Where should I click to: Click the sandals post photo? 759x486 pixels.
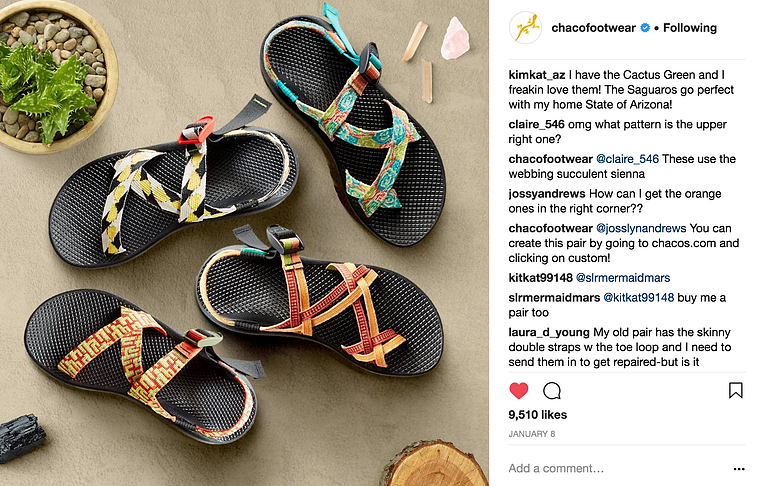tap(244, 243)
